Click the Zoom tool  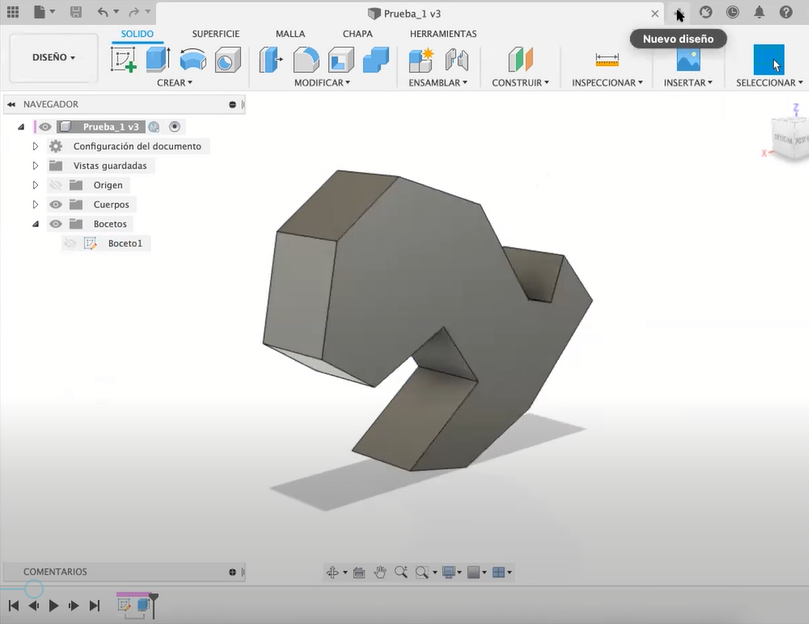[401, 572]
